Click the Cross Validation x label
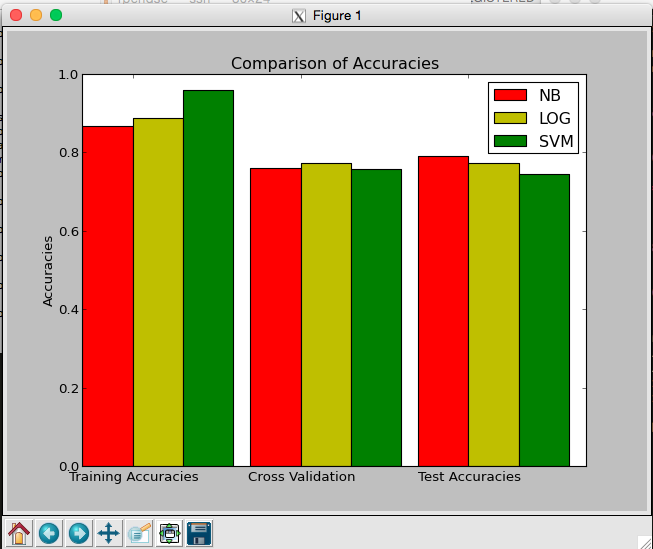This screenshot has width=653, height=549. click(302, 476)
